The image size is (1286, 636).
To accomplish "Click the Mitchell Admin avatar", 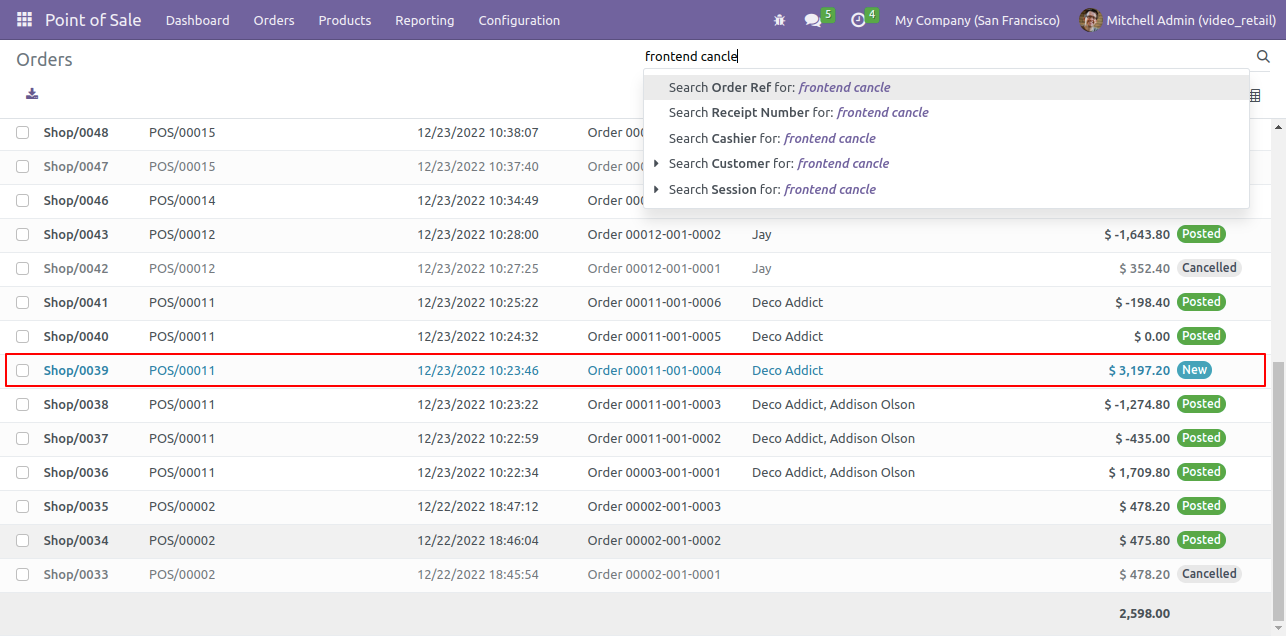I will pyautogui.click(x=1091, y=20).
